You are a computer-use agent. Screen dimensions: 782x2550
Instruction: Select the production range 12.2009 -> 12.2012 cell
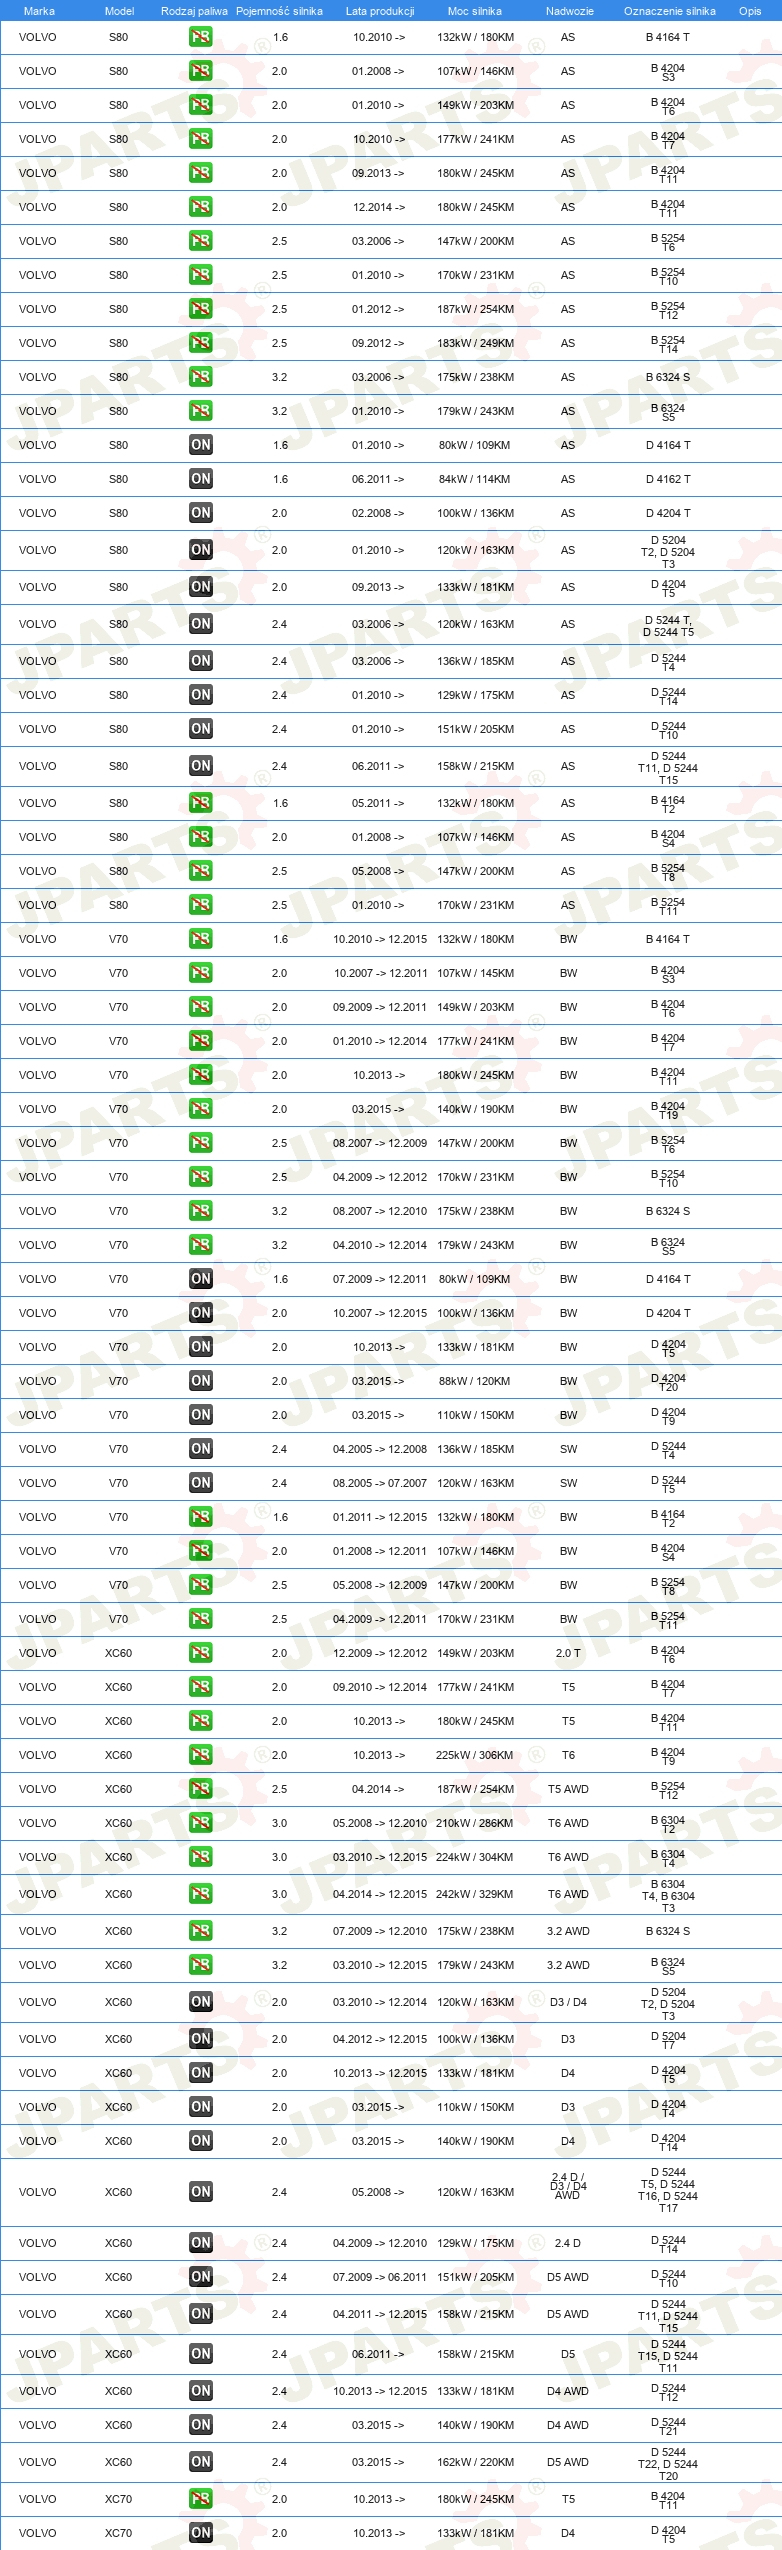(x=380, y=1653)
